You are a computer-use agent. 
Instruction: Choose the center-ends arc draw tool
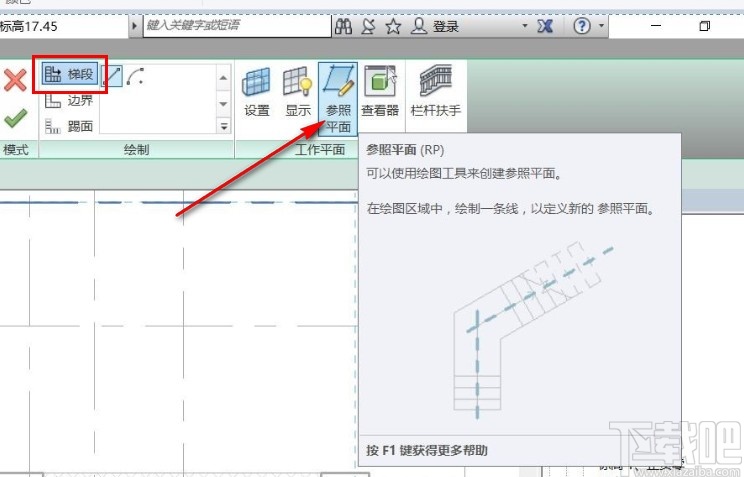coord(135,75)
